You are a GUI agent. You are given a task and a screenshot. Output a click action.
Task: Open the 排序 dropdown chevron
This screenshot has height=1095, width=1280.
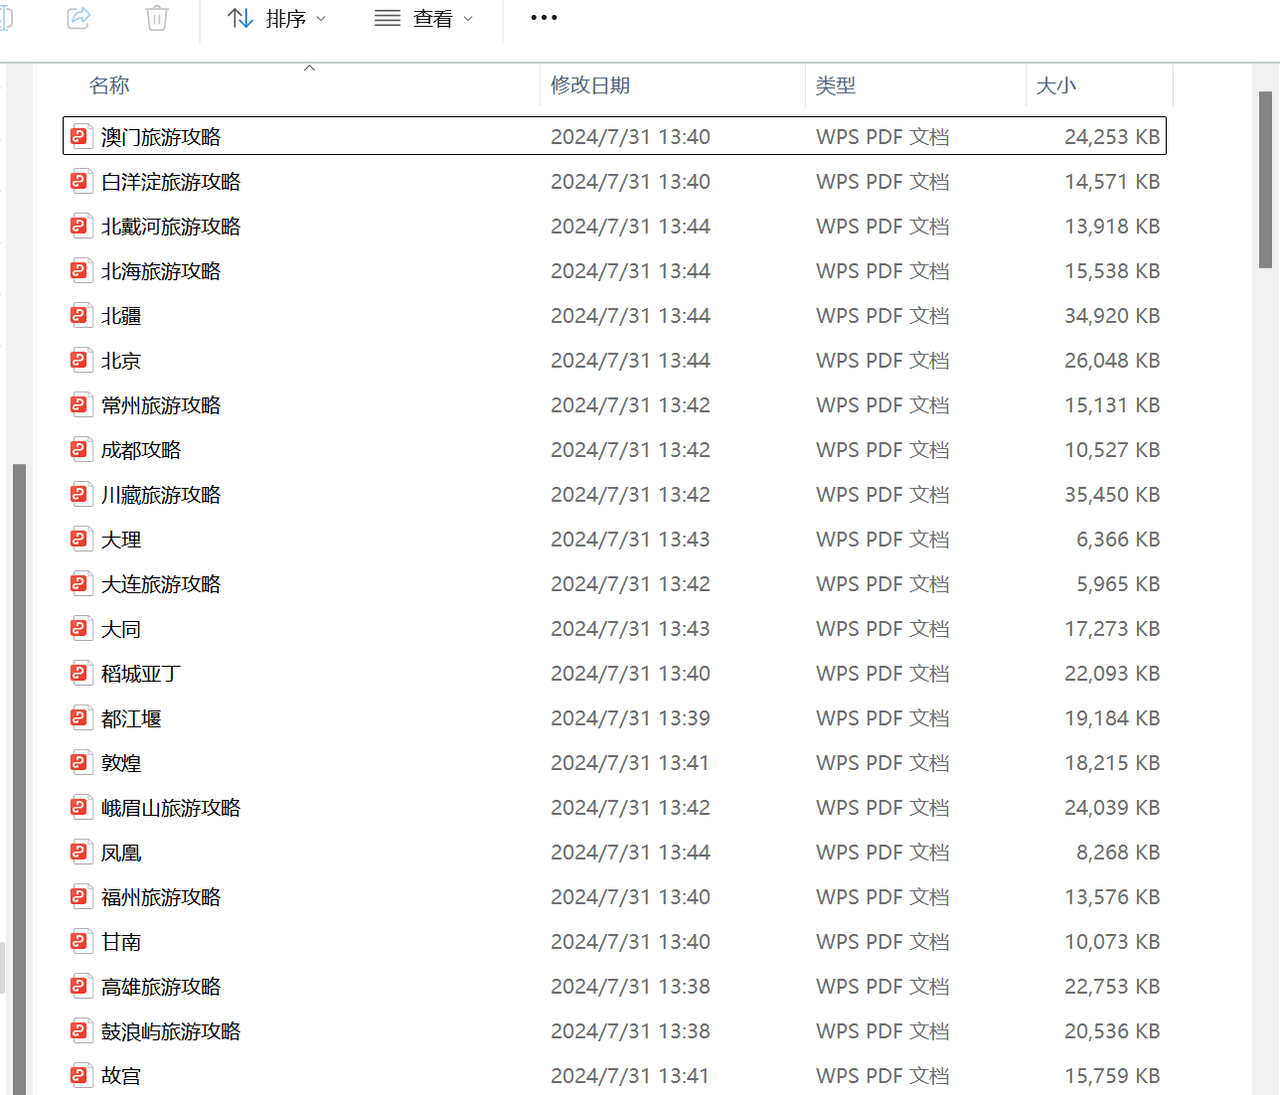point(321,18)
